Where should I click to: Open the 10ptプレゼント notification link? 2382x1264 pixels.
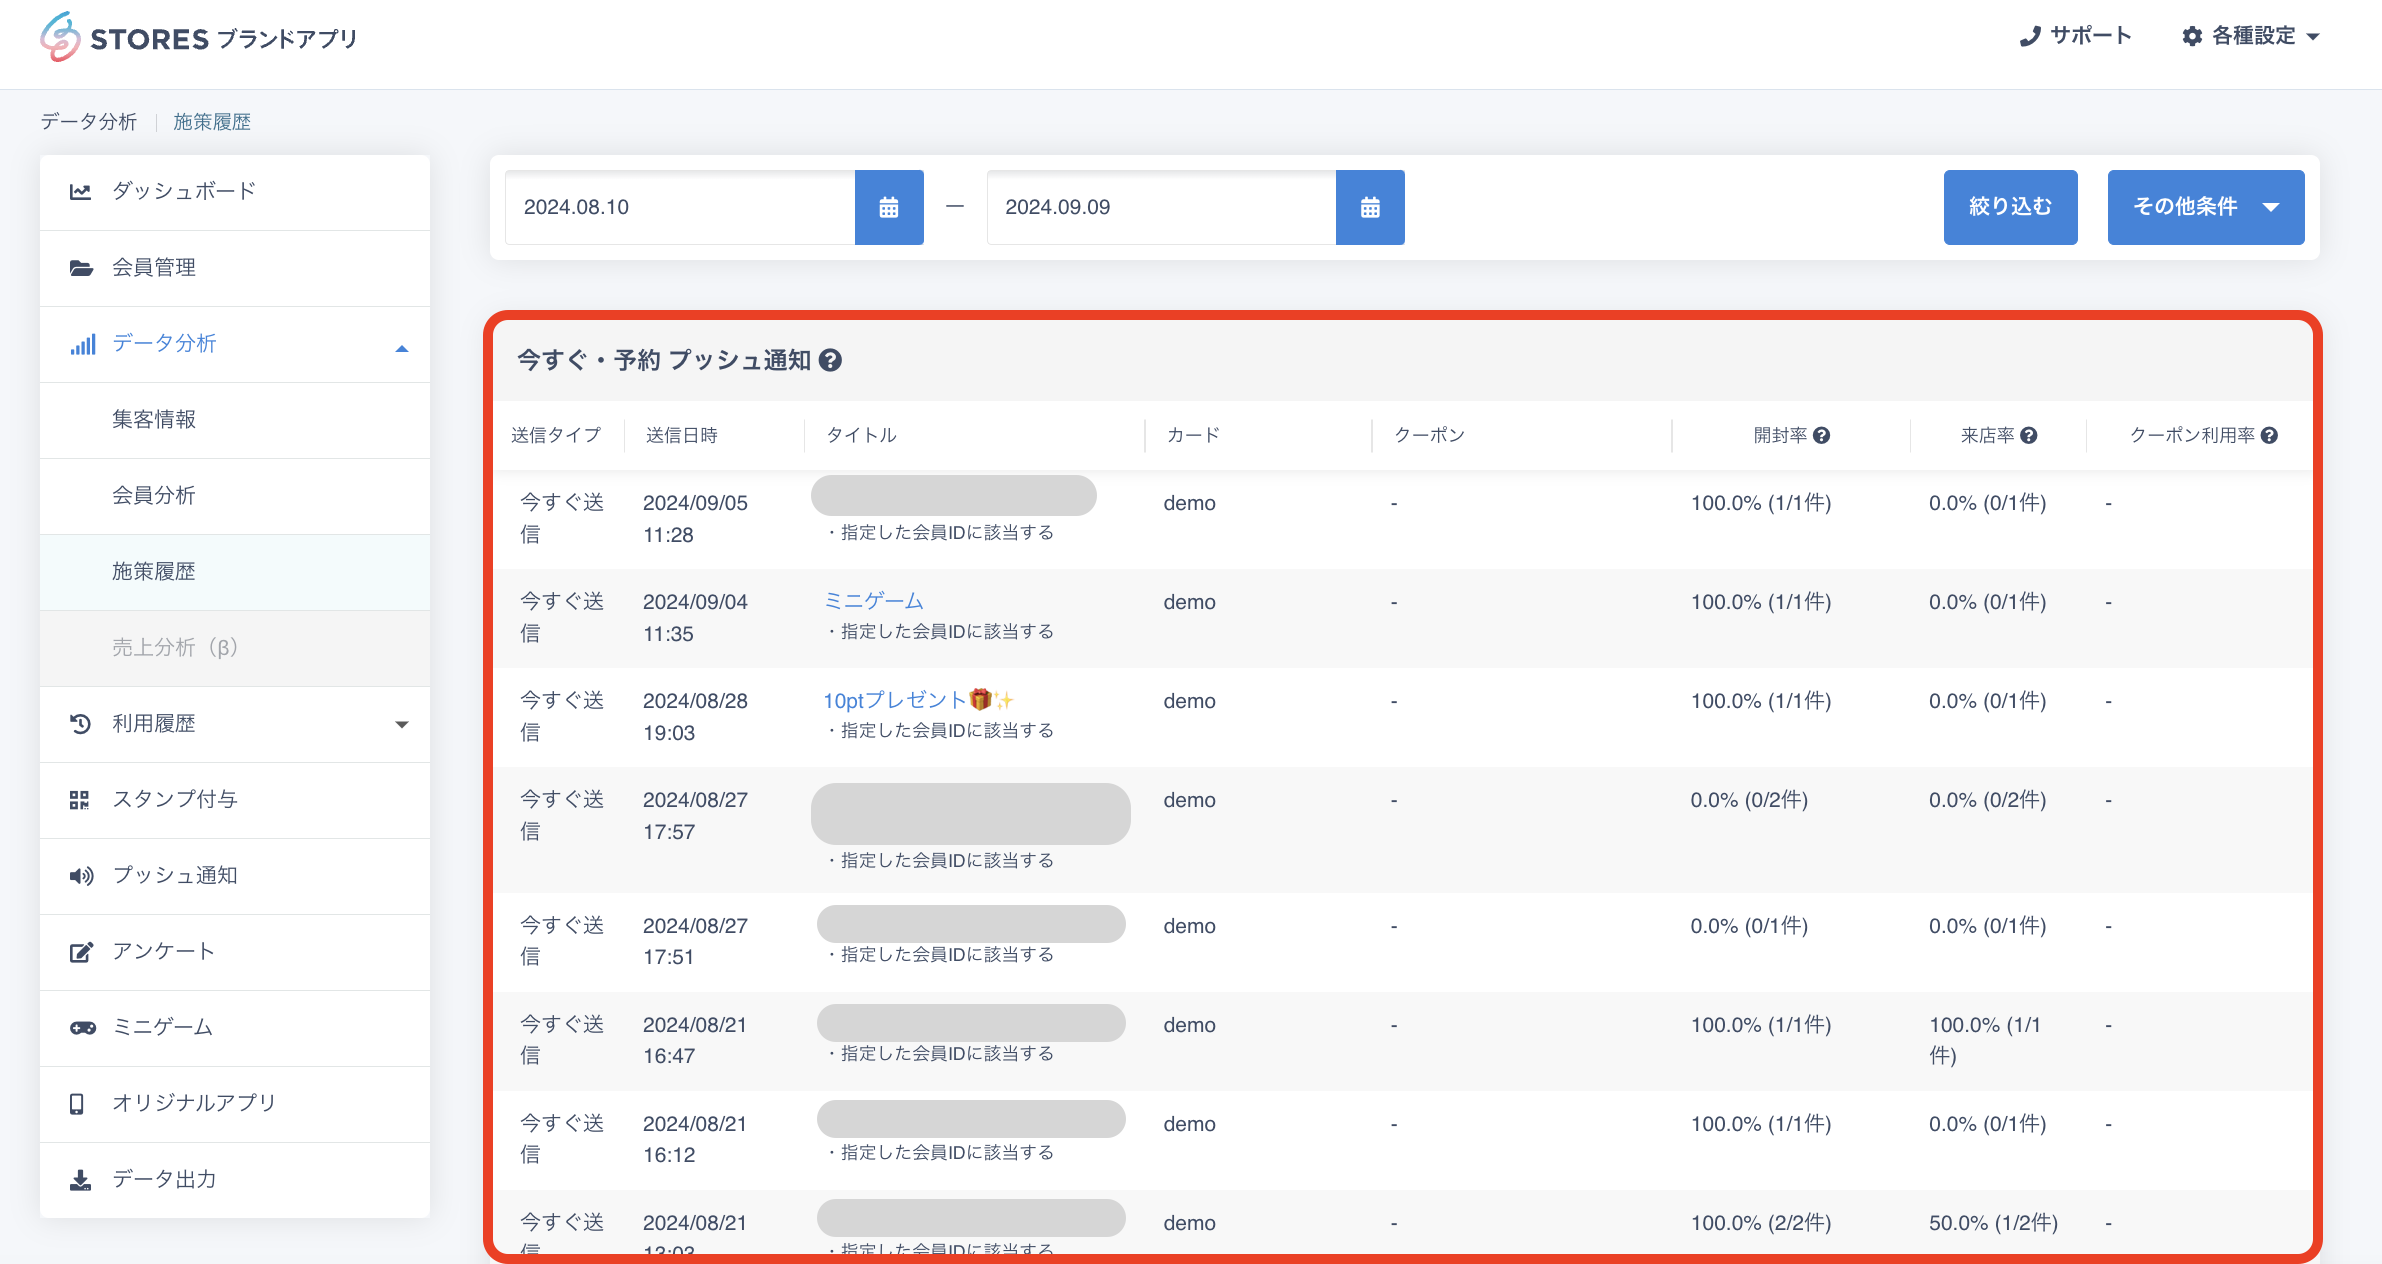(918, 700)
